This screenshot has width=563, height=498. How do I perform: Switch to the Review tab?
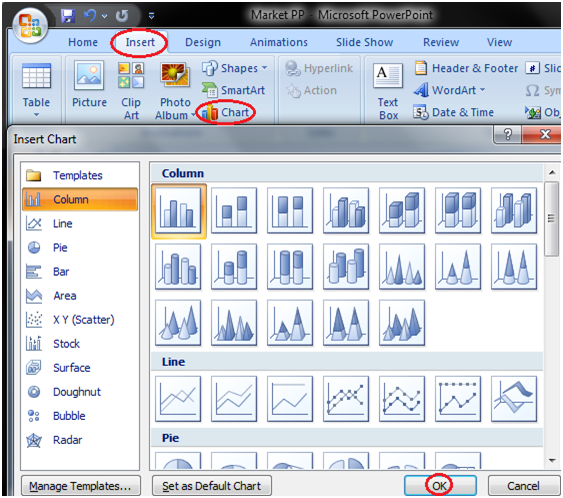[441, 42]
